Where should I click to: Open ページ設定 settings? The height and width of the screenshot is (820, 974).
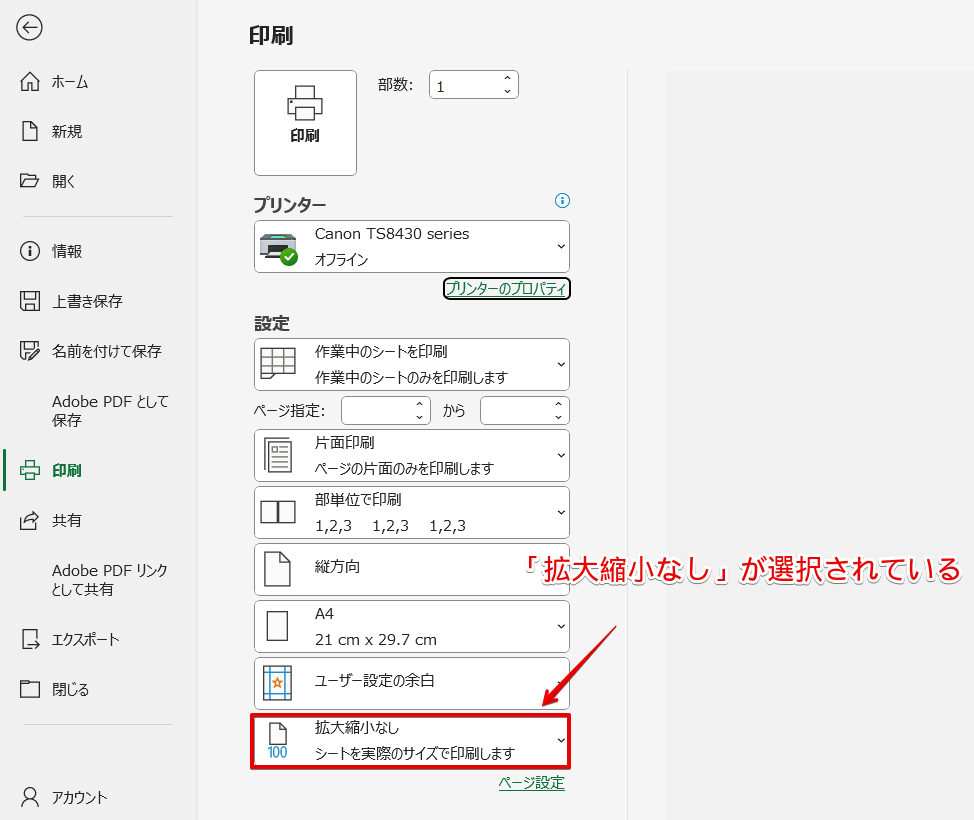click(533, 783)
